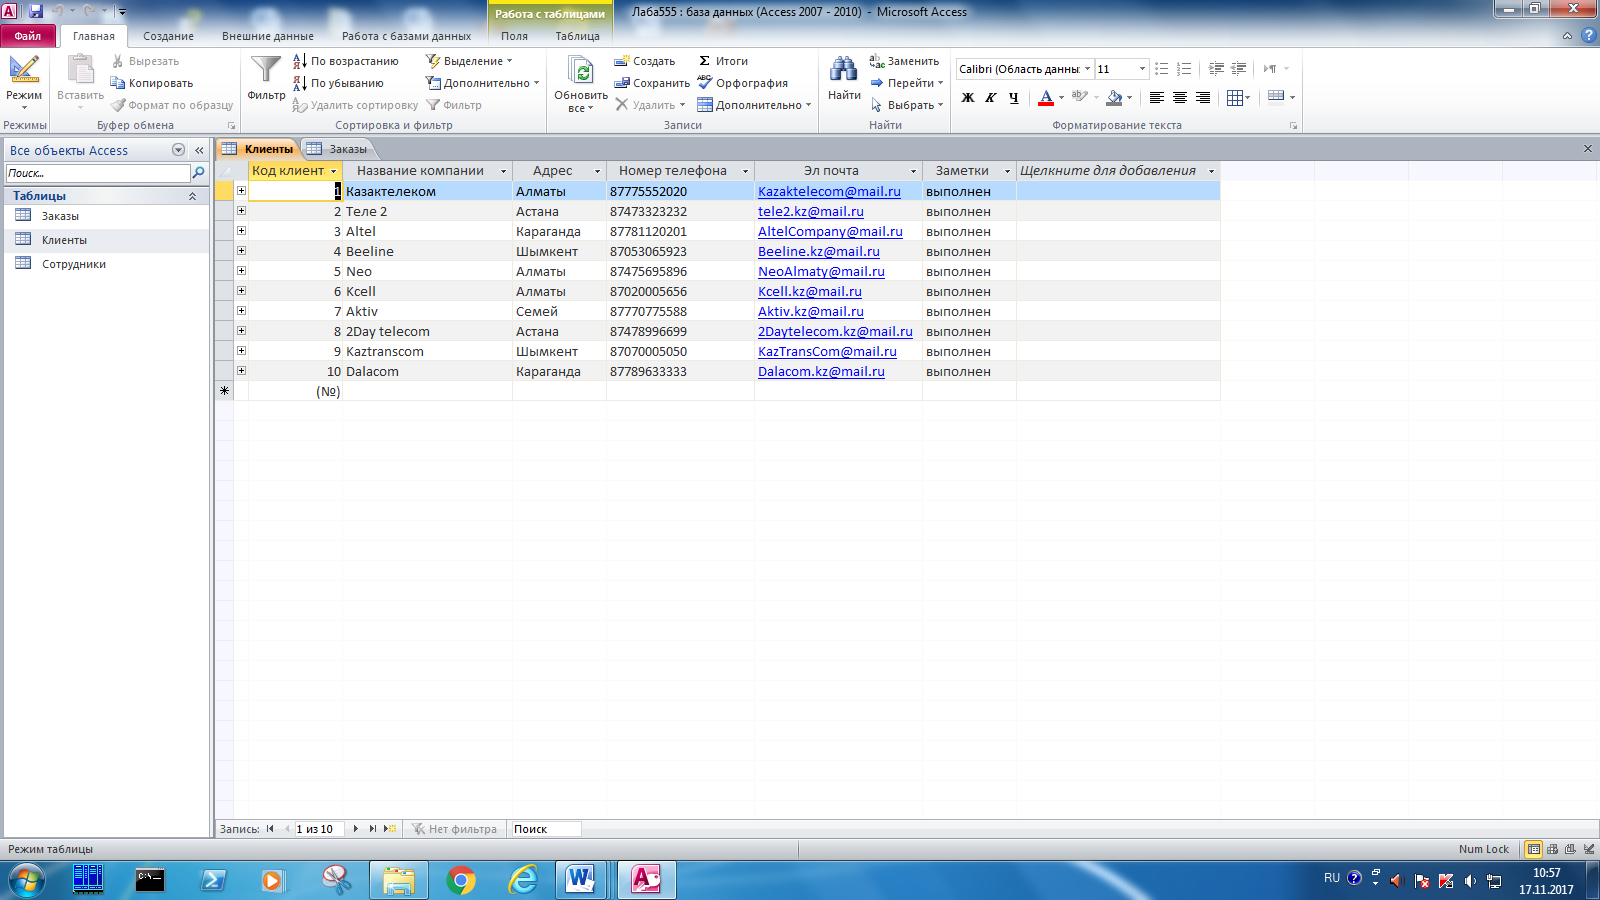1600x900 pixels.
Task: Open the Заказы table in navigation
Action: click(60, 216)
